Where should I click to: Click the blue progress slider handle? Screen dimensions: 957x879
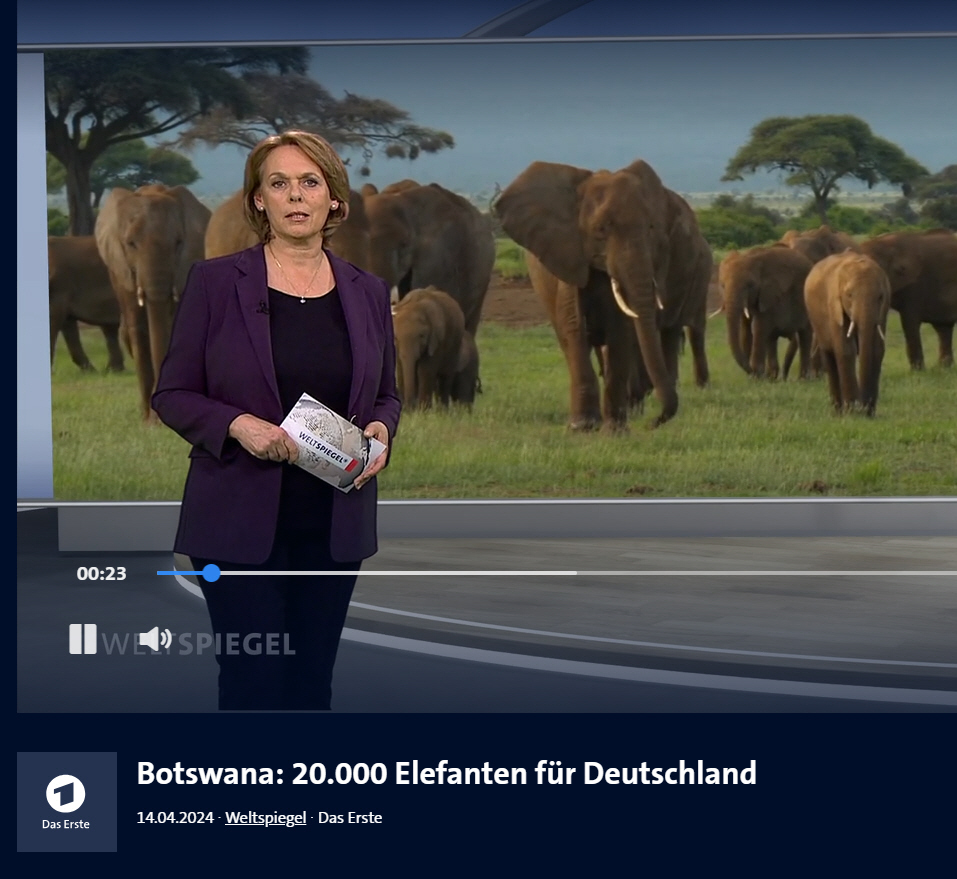click(x=211, y=573)
